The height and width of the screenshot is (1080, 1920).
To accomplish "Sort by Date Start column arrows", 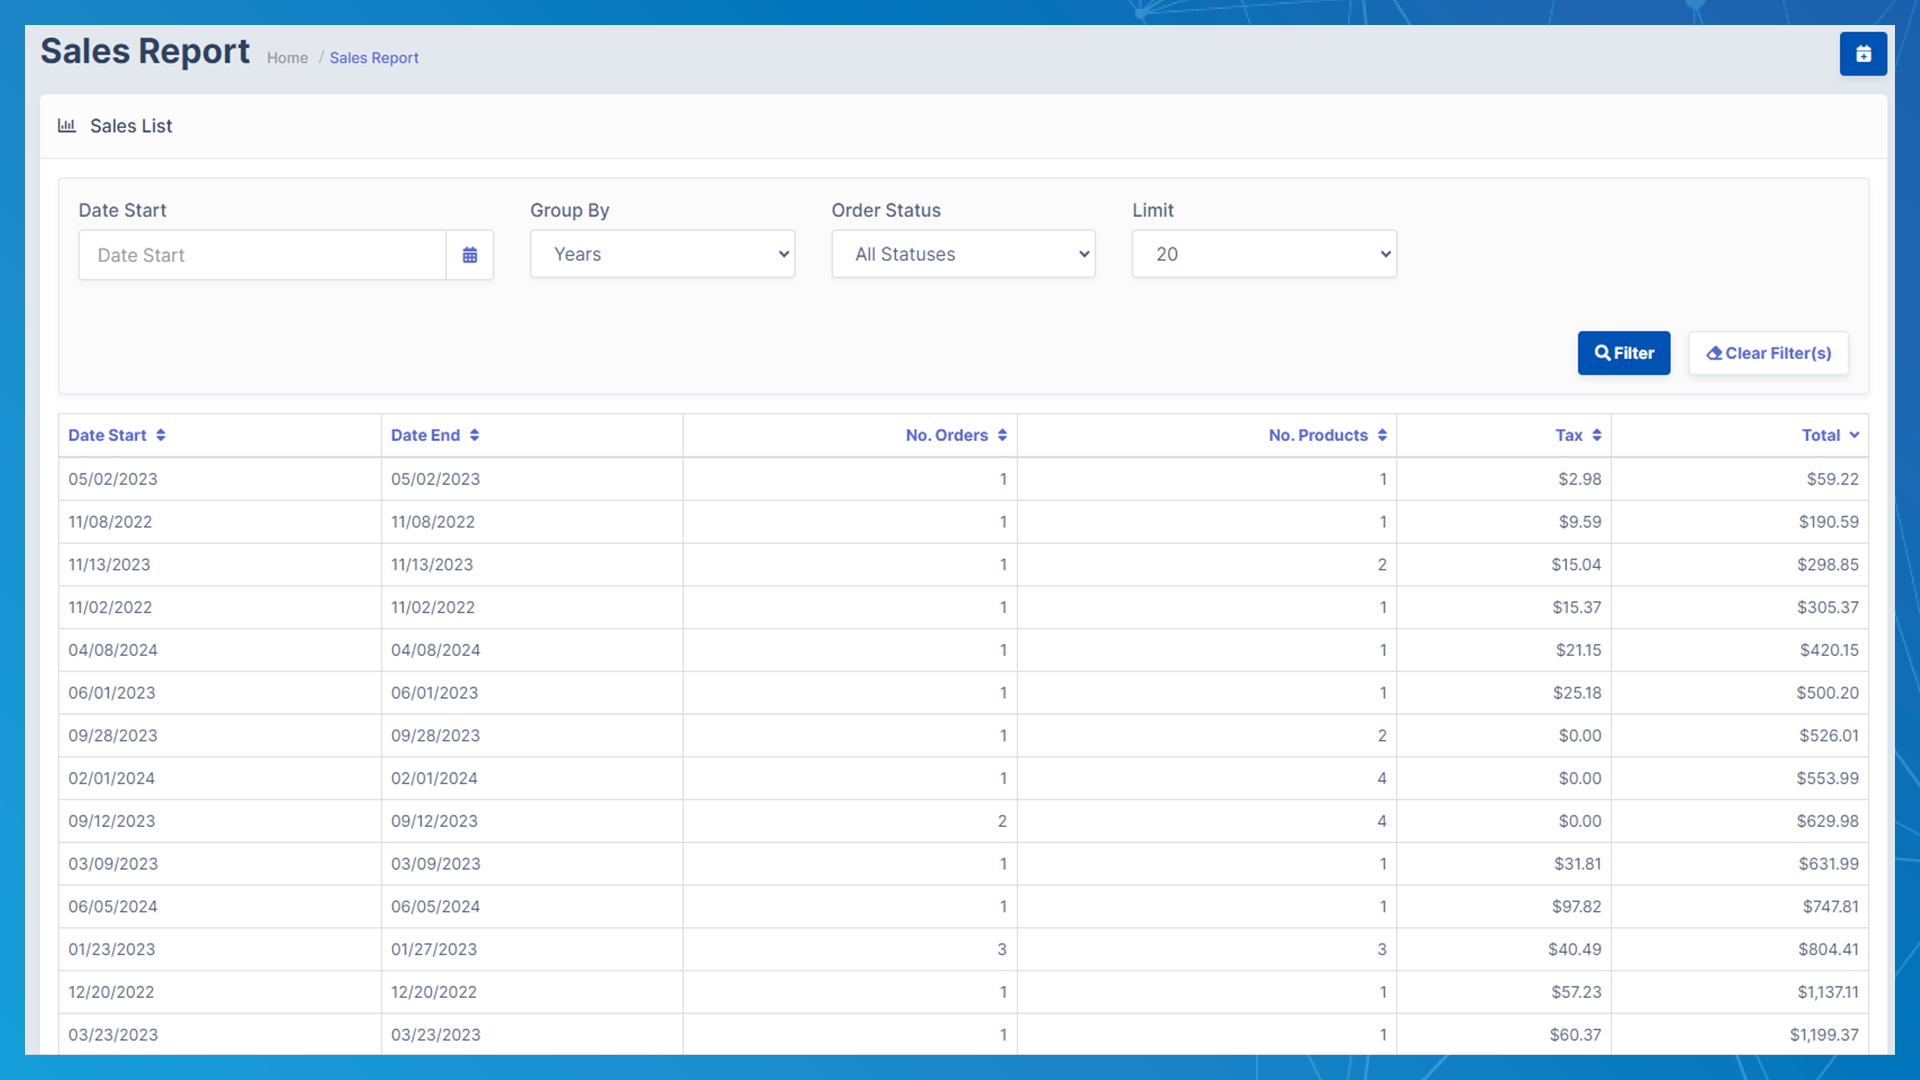I will 161,435.
